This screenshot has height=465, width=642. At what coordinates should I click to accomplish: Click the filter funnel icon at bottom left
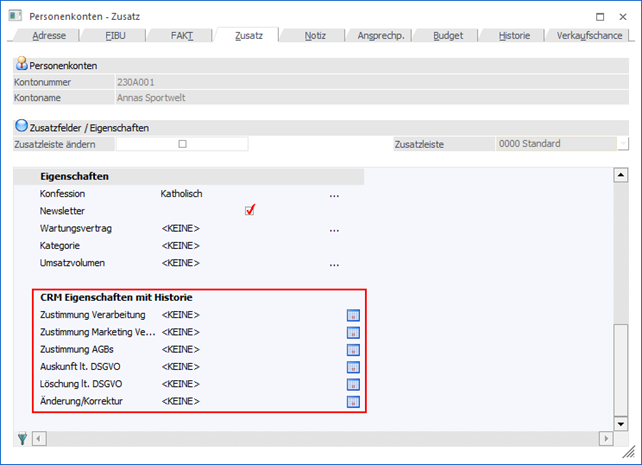(x=22, y=439)
